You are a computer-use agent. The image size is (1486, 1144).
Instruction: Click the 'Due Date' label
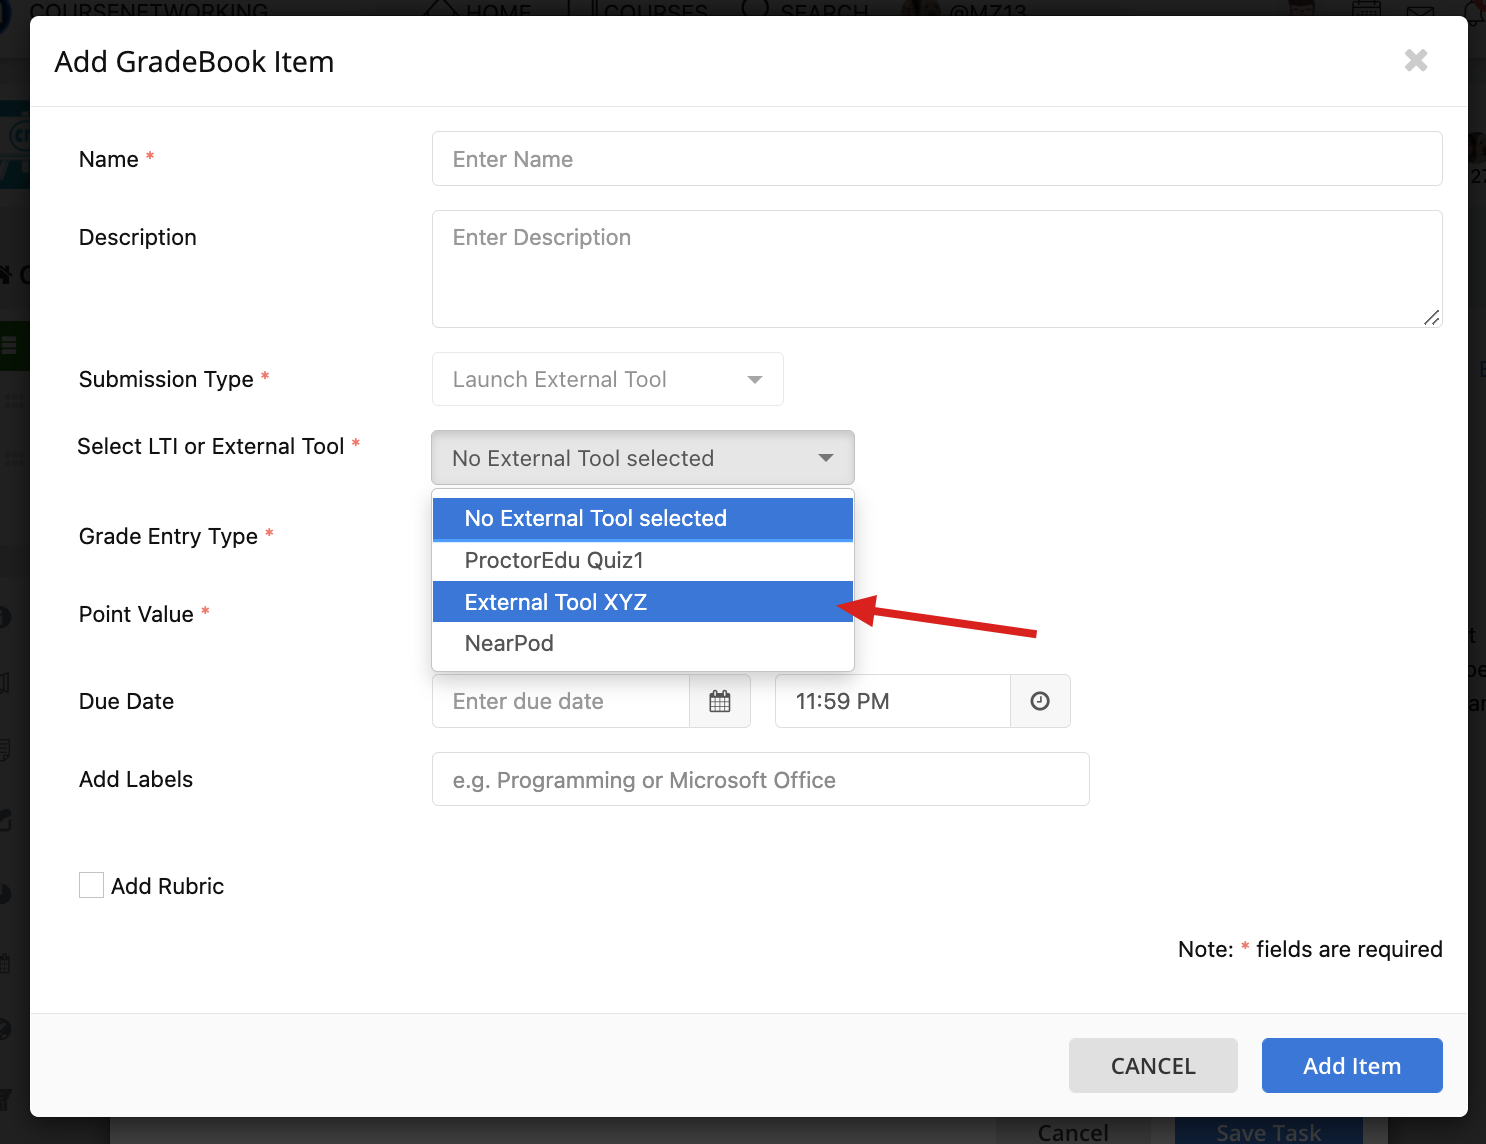point(126,701)
